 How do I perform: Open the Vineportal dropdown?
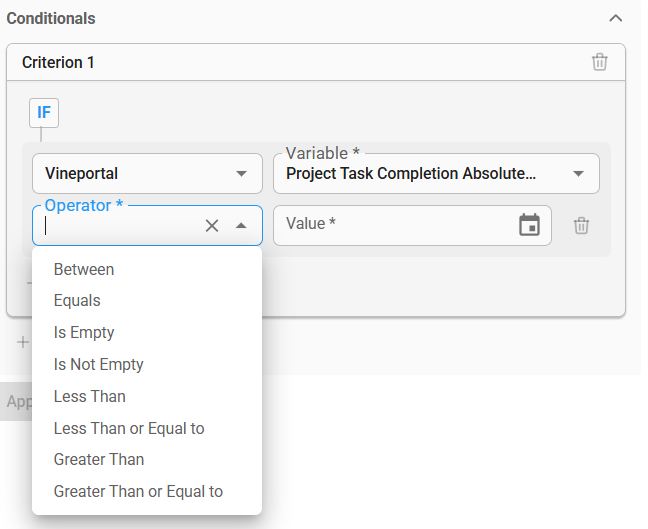click(x=147, y=174)
